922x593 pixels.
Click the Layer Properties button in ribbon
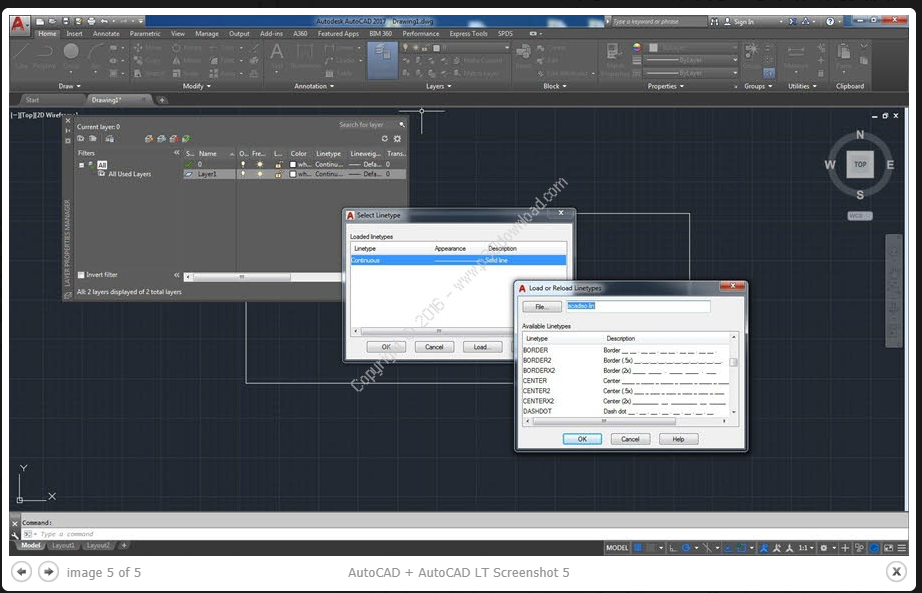(x=382, y=59)
